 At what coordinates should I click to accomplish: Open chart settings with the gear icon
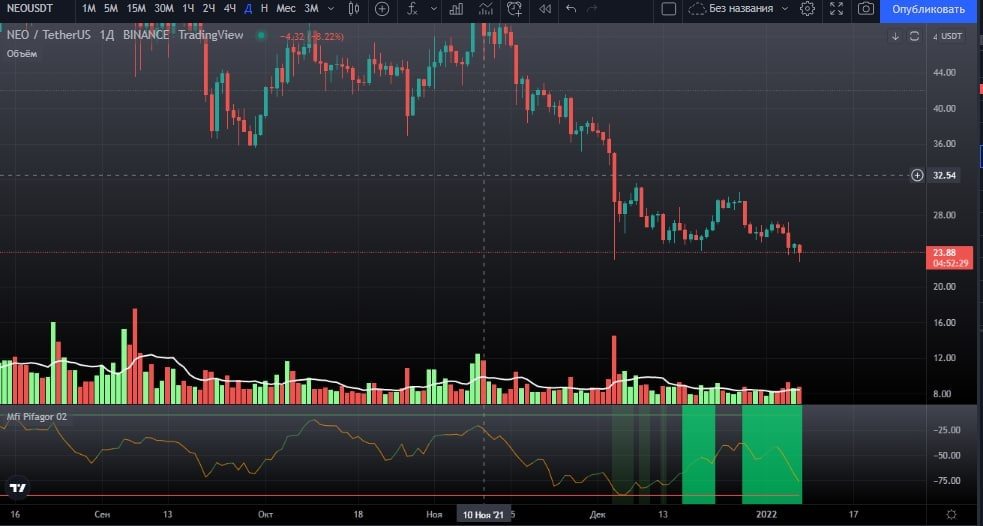point(807,9)
